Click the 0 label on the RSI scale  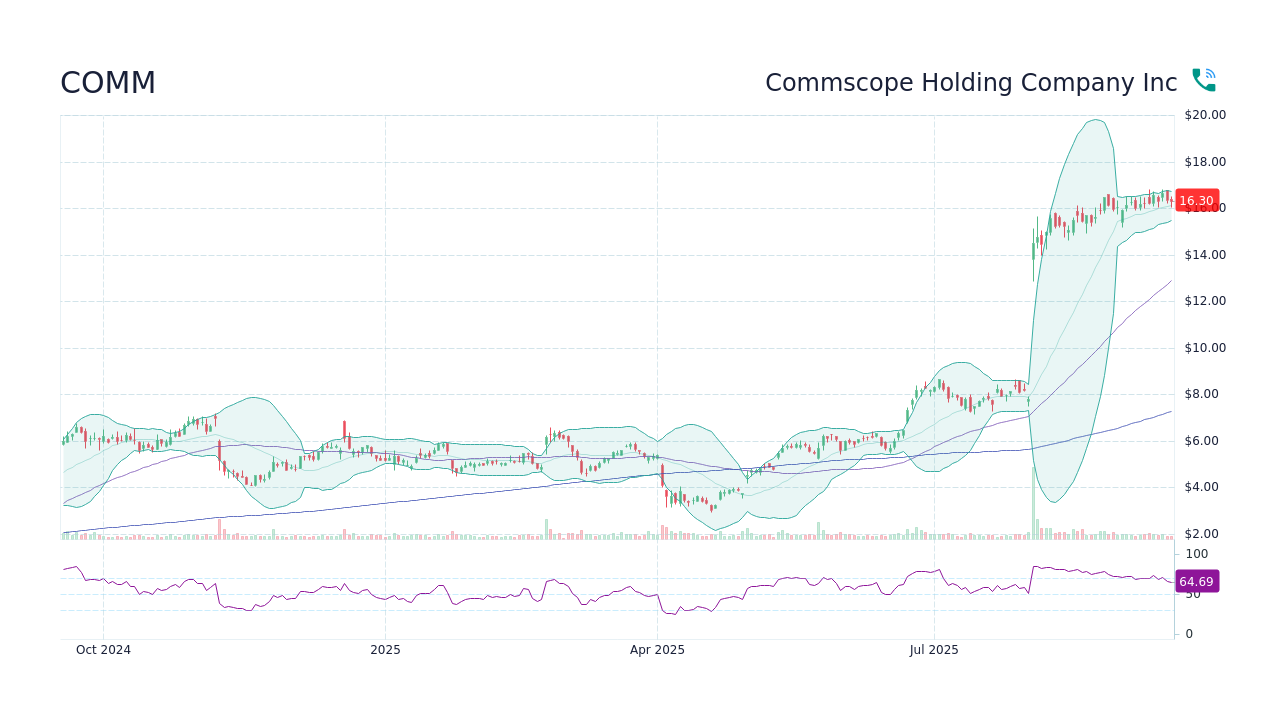coord(1188,633)
